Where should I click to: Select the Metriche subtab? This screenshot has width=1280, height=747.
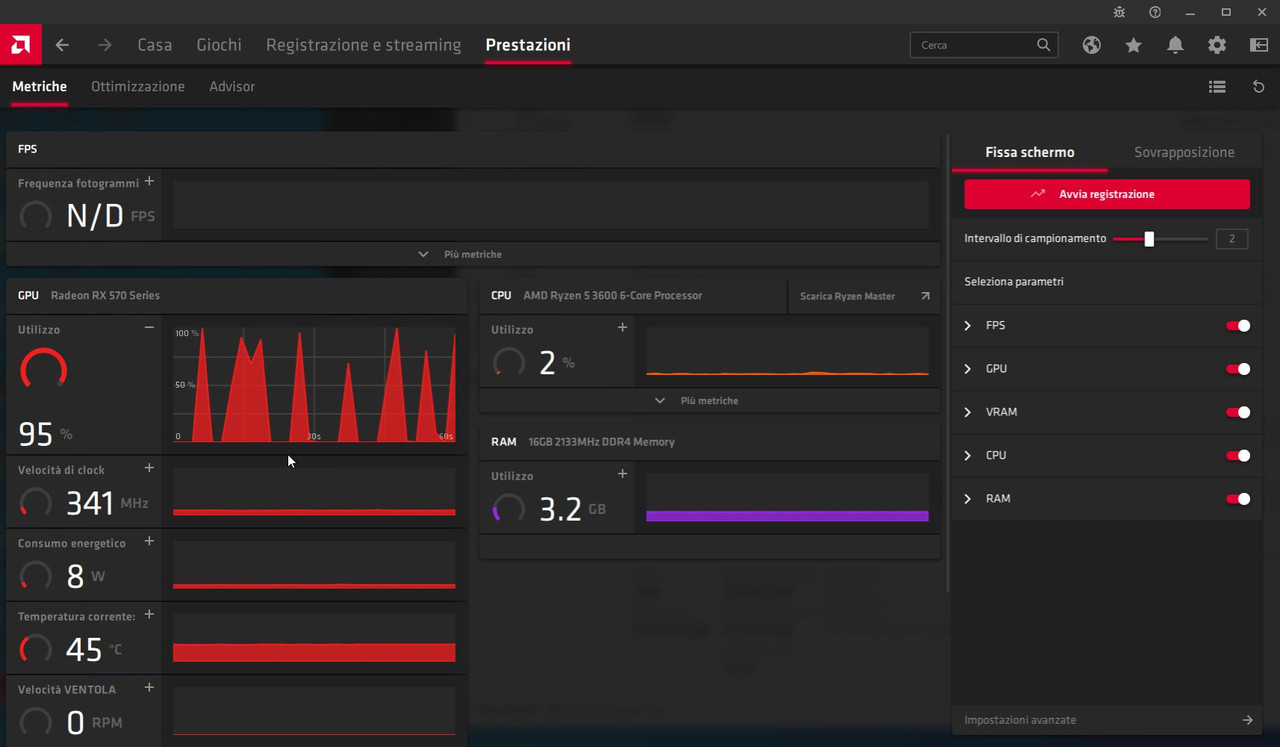[39, 87]
